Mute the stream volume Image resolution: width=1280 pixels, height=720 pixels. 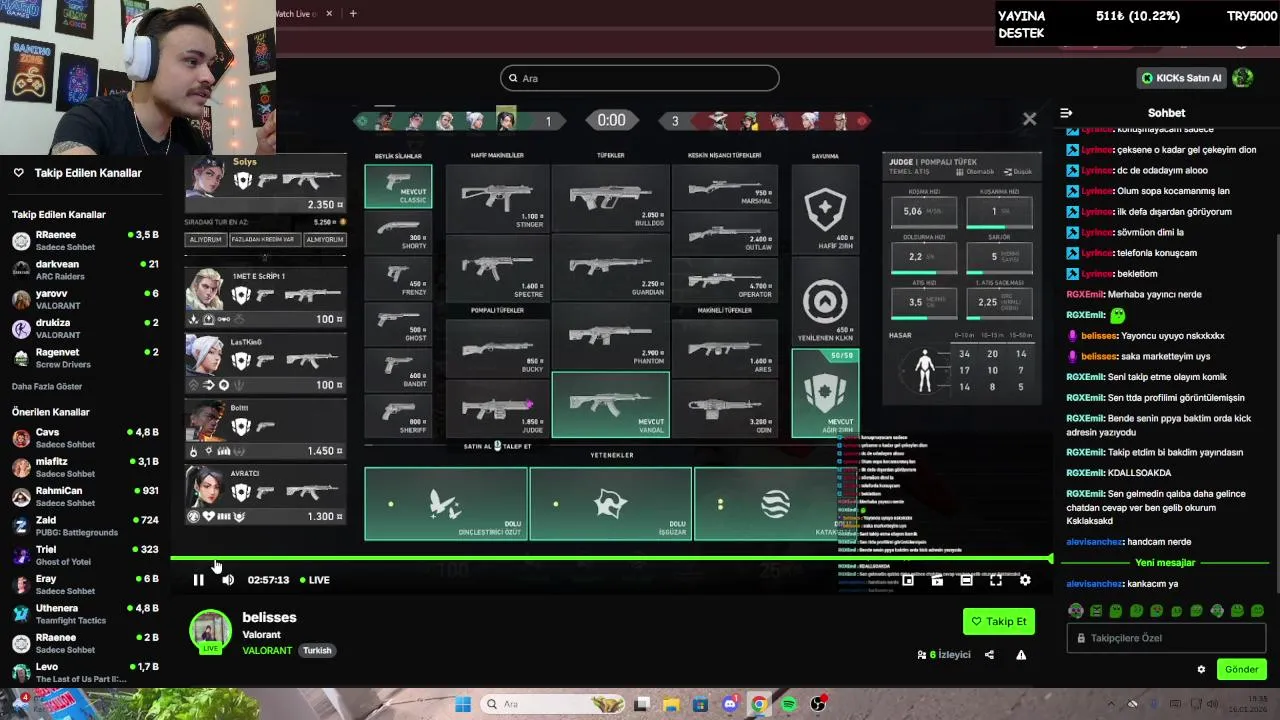[x=228, y=580]
